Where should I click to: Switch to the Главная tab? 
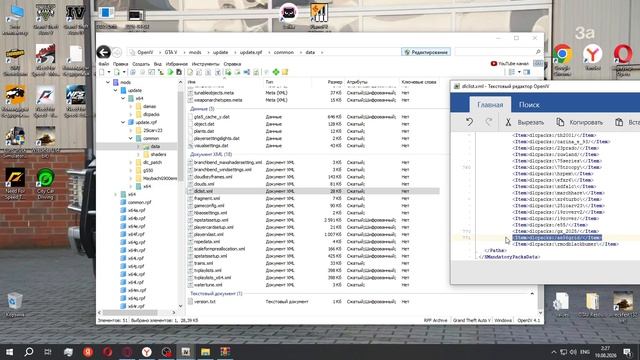[x=490, y=105]
